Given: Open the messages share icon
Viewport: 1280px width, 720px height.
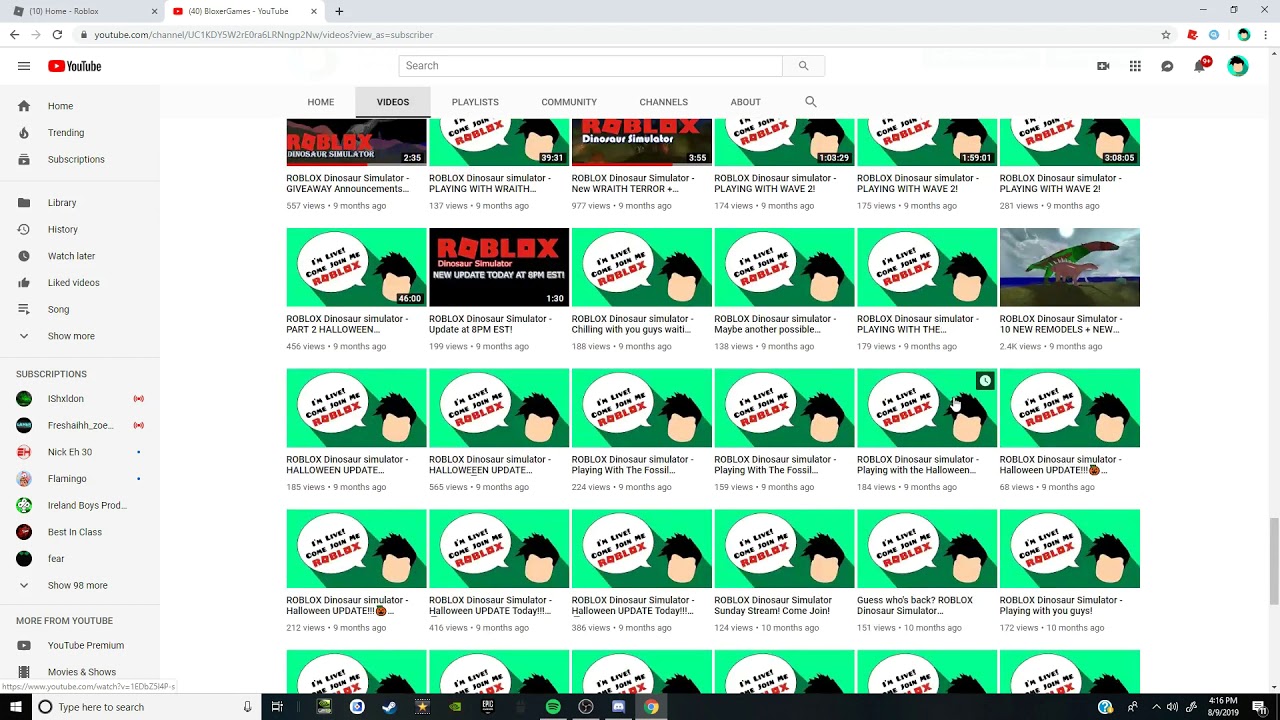Looking at the screenshot, I should pos(1167,66).
